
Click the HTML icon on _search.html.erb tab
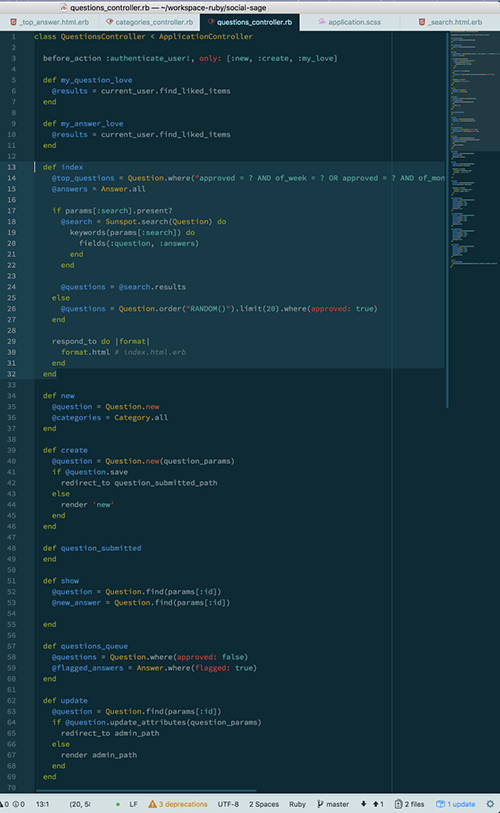(x=422, y=22)
